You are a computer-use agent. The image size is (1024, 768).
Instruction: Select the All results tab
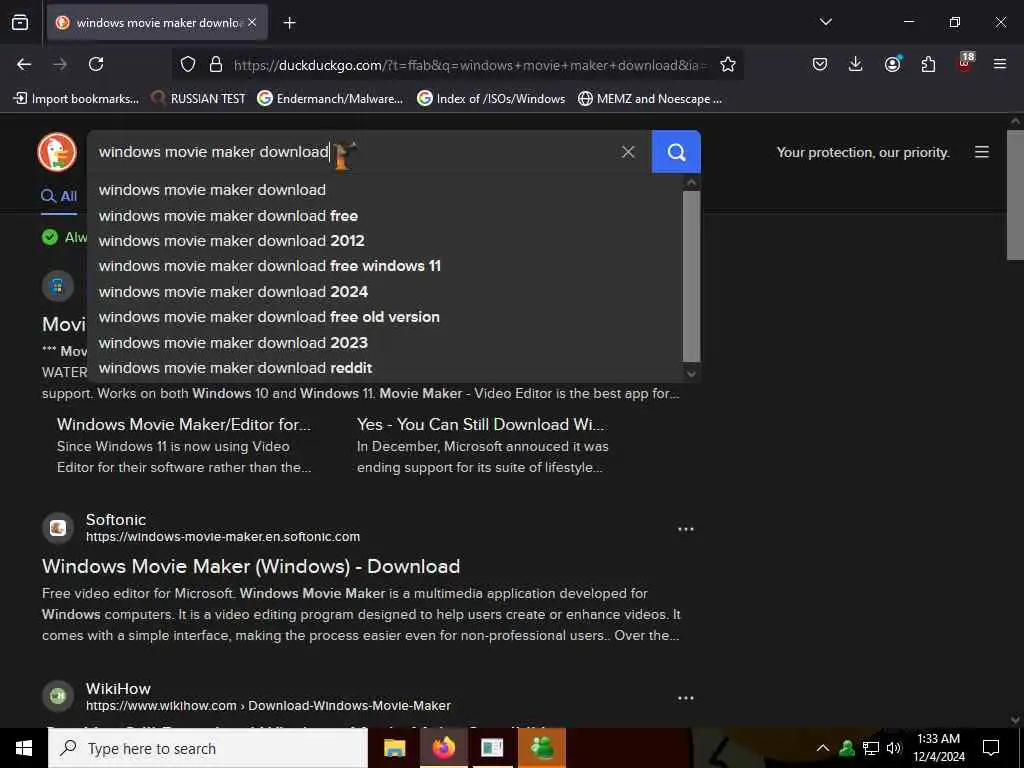pyautogui.click(x=59, y=196)
